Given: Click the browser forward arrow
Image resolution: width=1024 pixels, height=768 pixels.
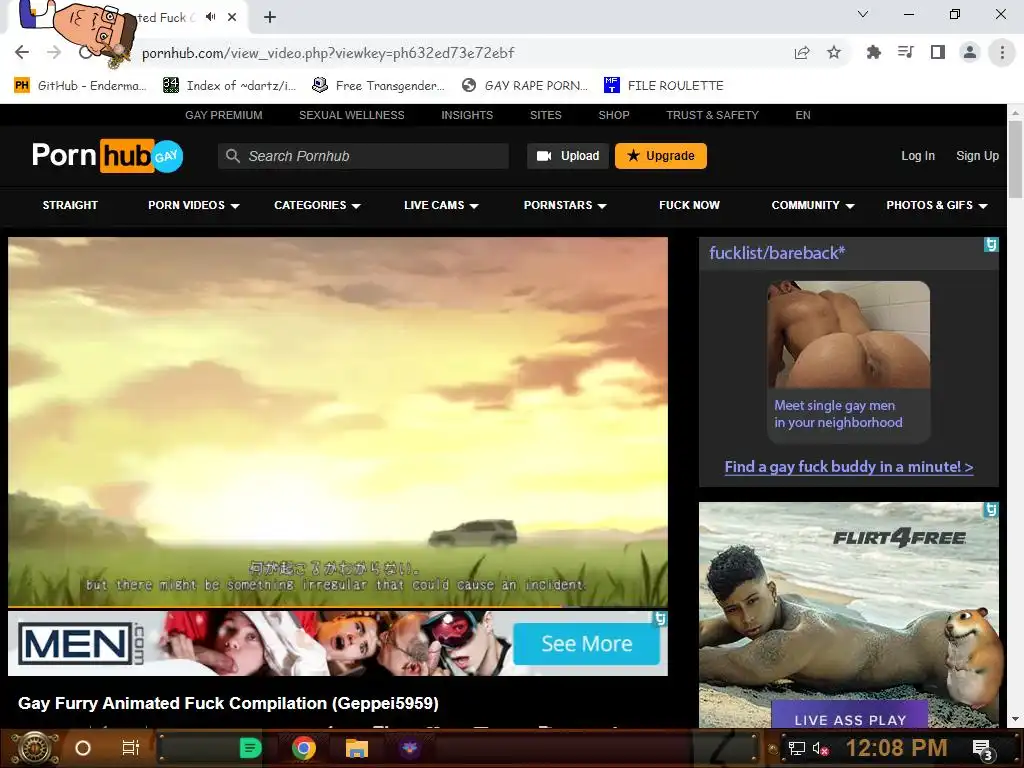Looking at the screenshot, I should tap(54, 52).
